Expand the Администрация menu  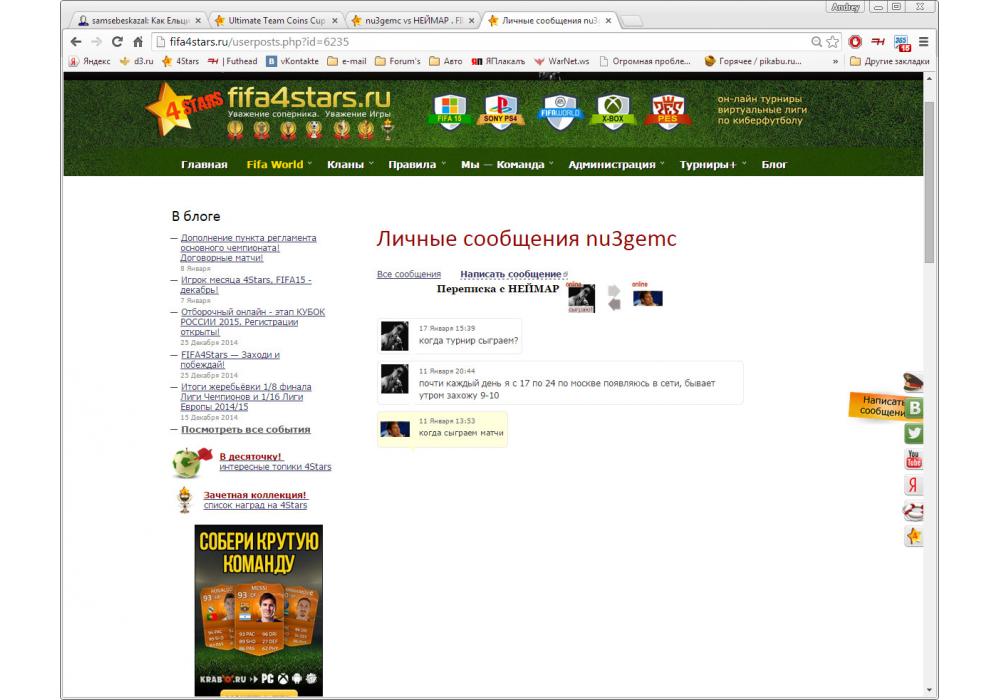tap(616, 164)
